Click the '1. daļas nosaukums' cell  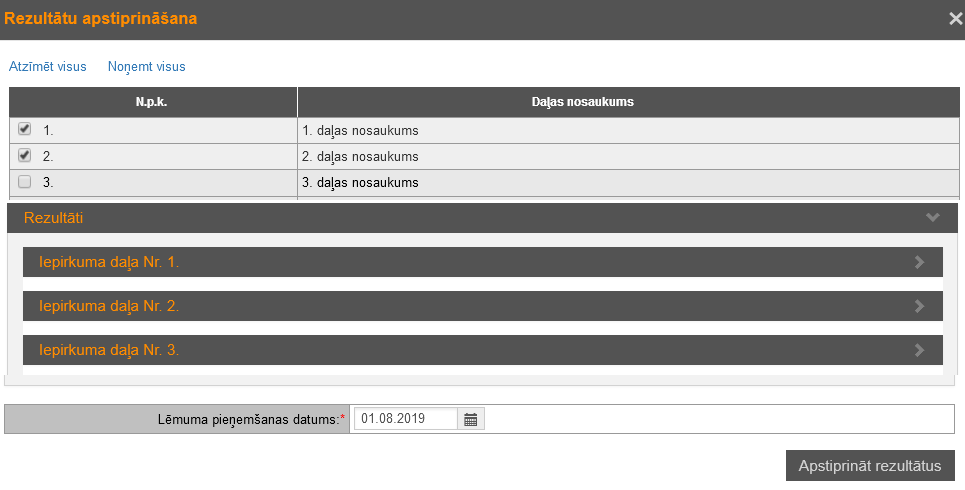point(360,130)
